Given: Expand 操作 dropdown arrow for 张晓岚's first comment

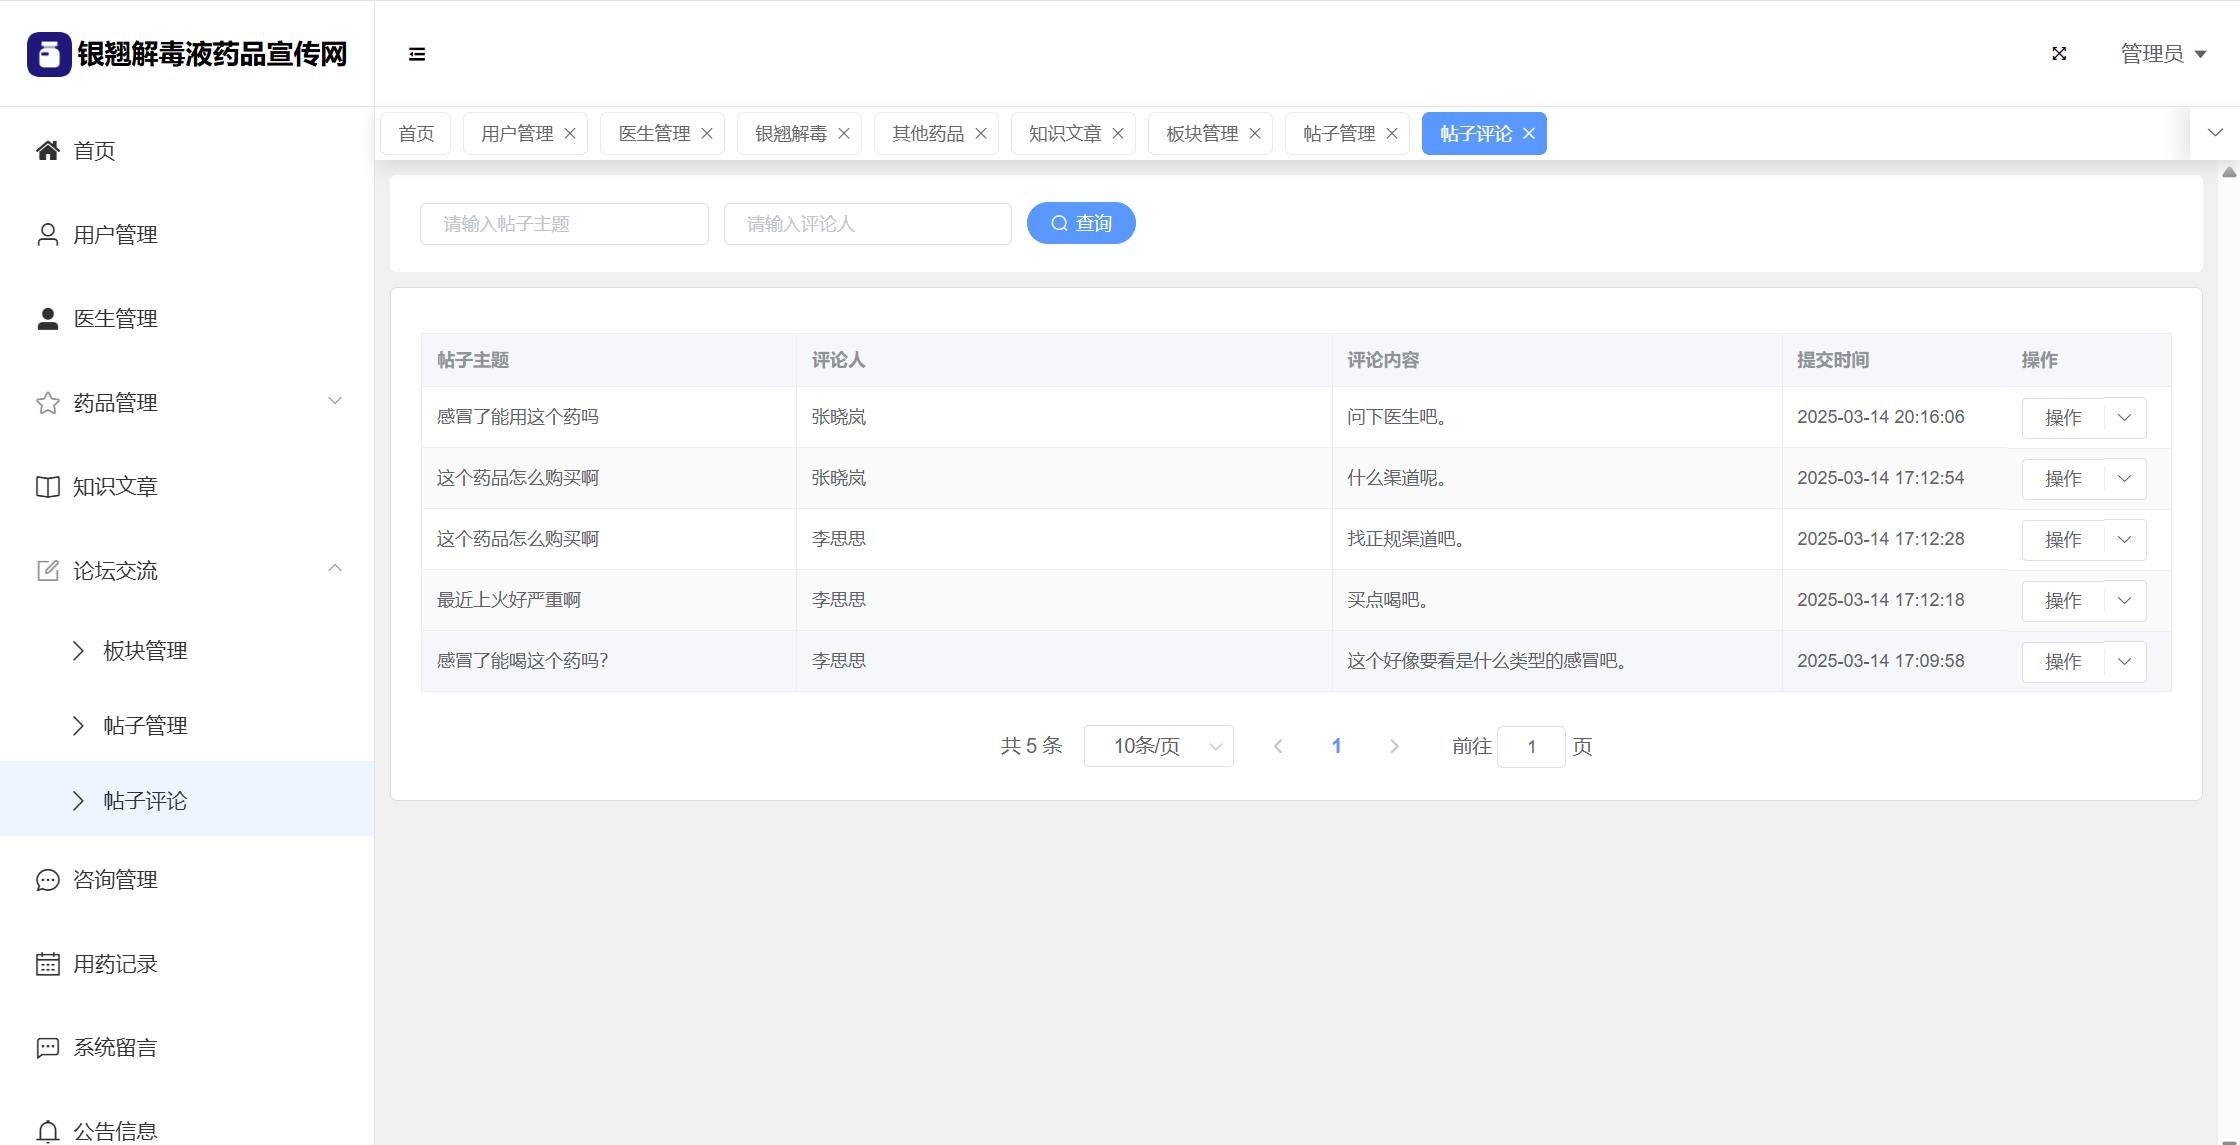Looking at the screenshot, I should [x=2125, y=418].
